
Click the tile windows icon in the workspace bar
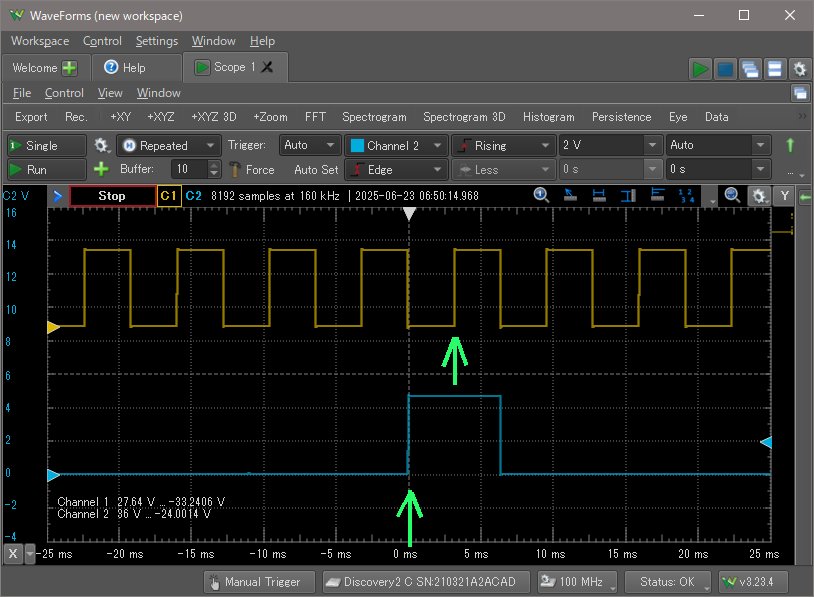coord(775,69)
